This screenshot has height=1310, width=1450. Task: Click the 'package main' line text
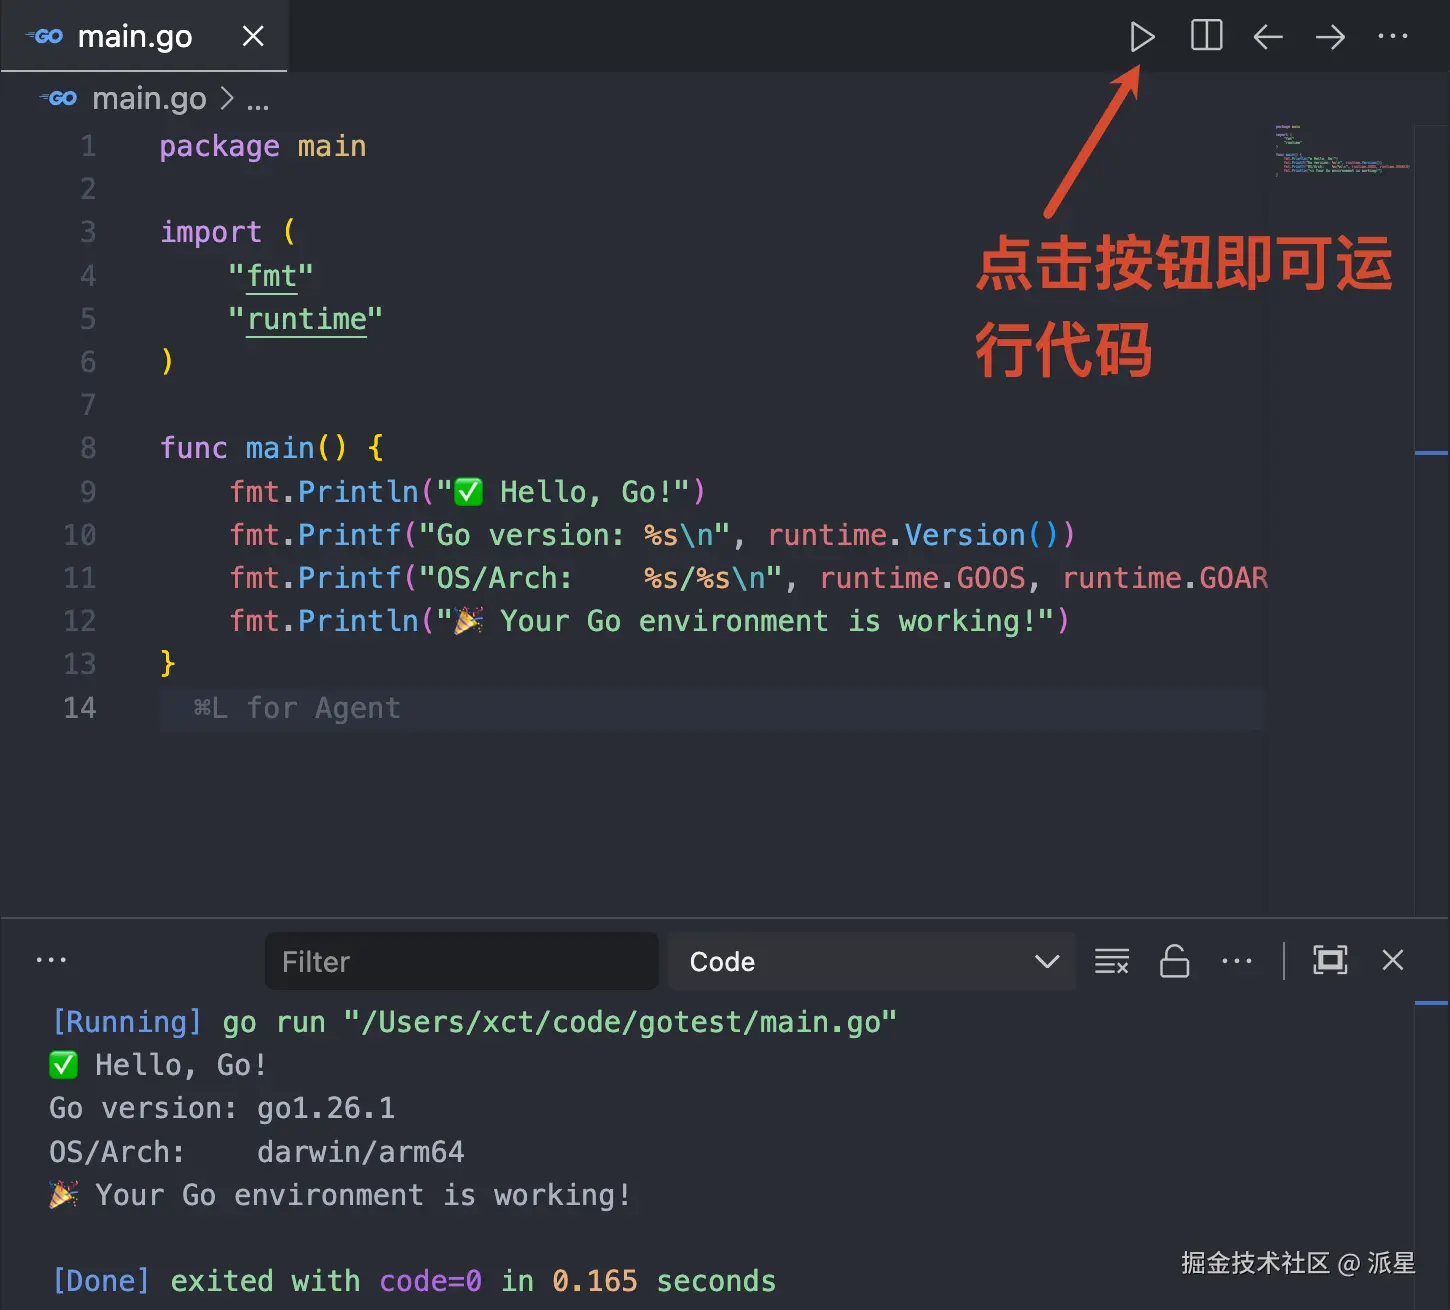(263, 146)
